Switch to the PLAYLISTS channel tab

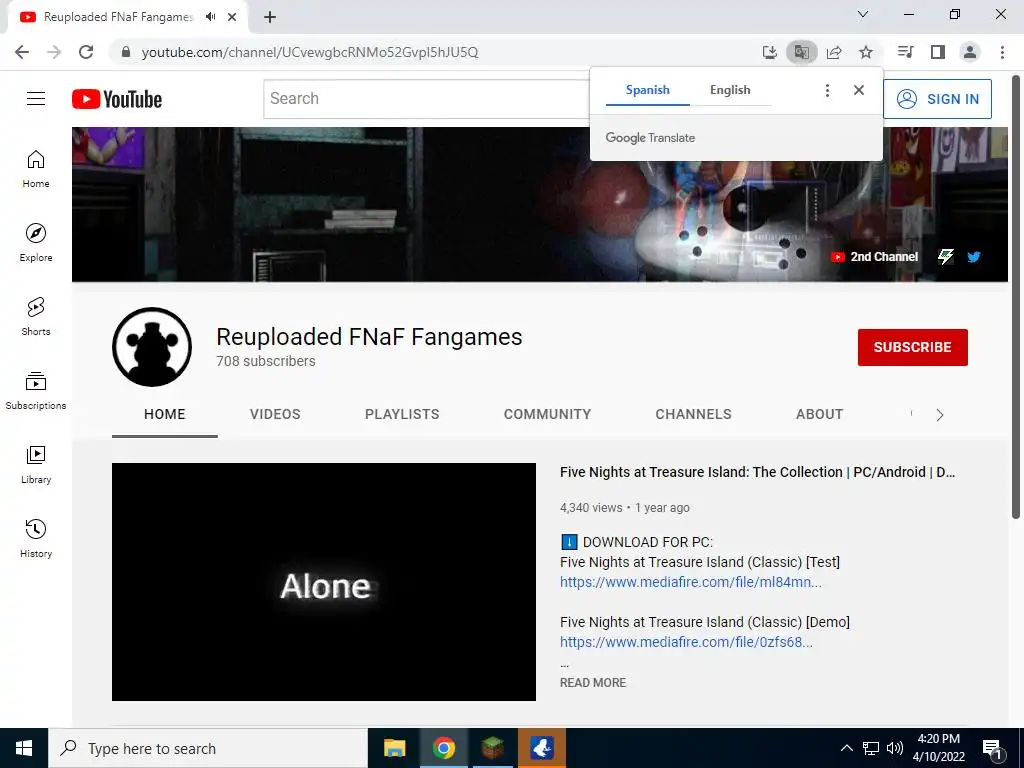(x=402, y=415)
